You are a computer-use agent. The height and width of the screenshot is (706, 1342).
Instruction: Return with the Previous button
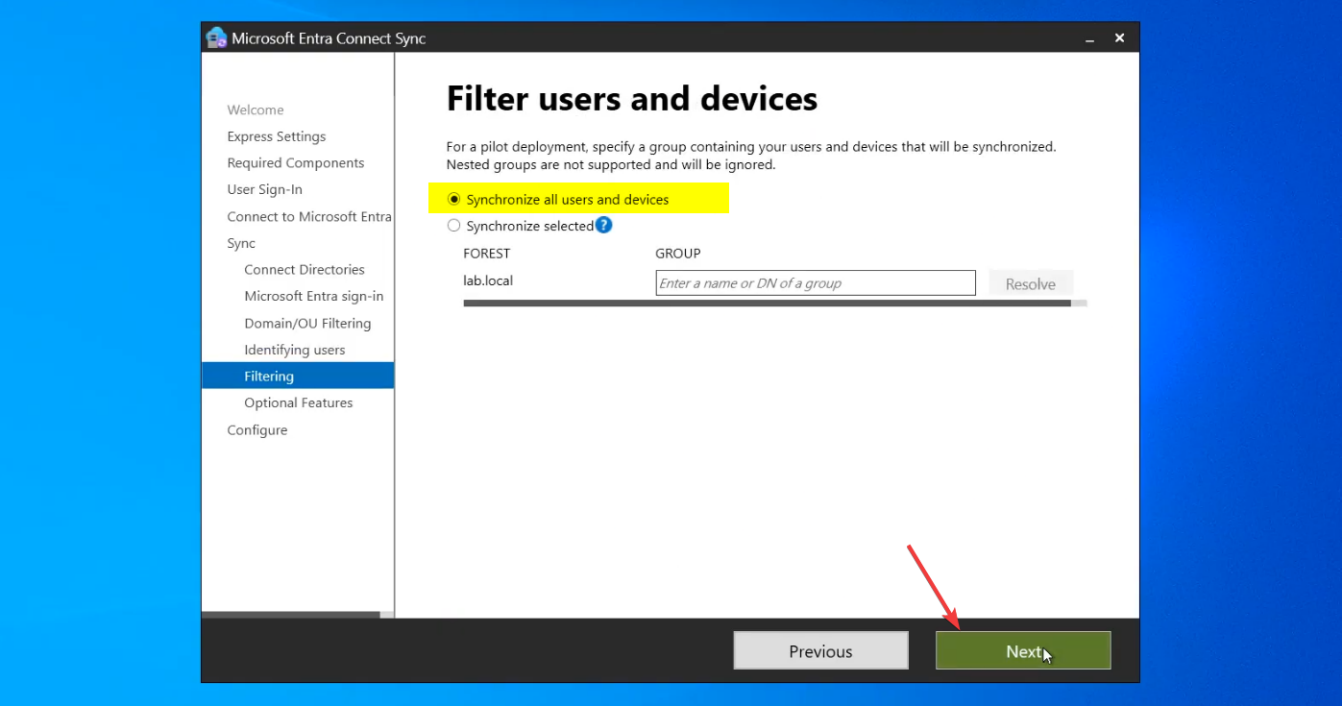coord(821,651)
